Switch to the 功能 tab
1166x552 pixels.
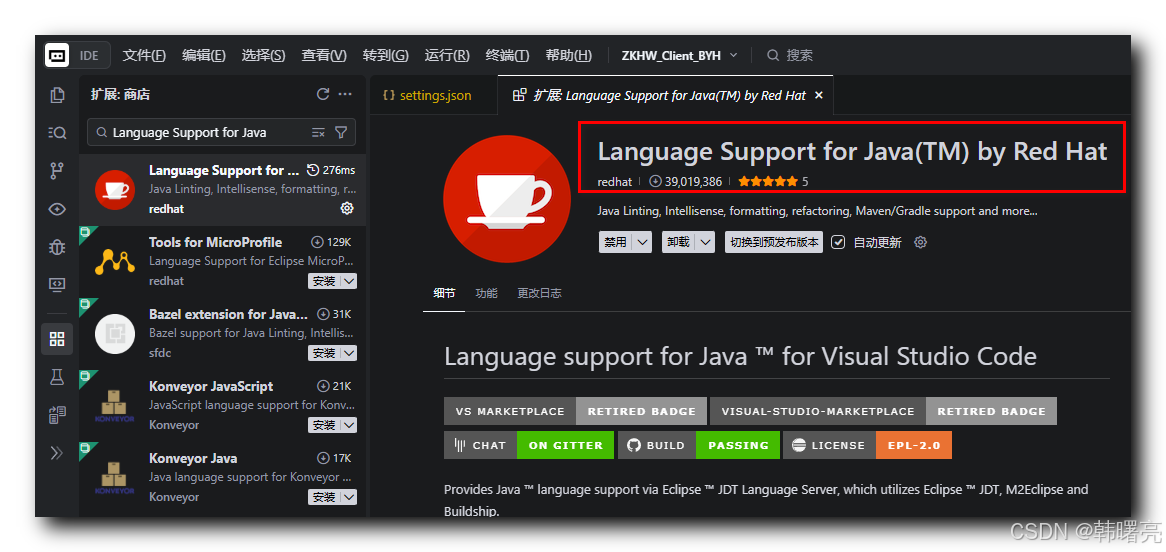(486, 293)
